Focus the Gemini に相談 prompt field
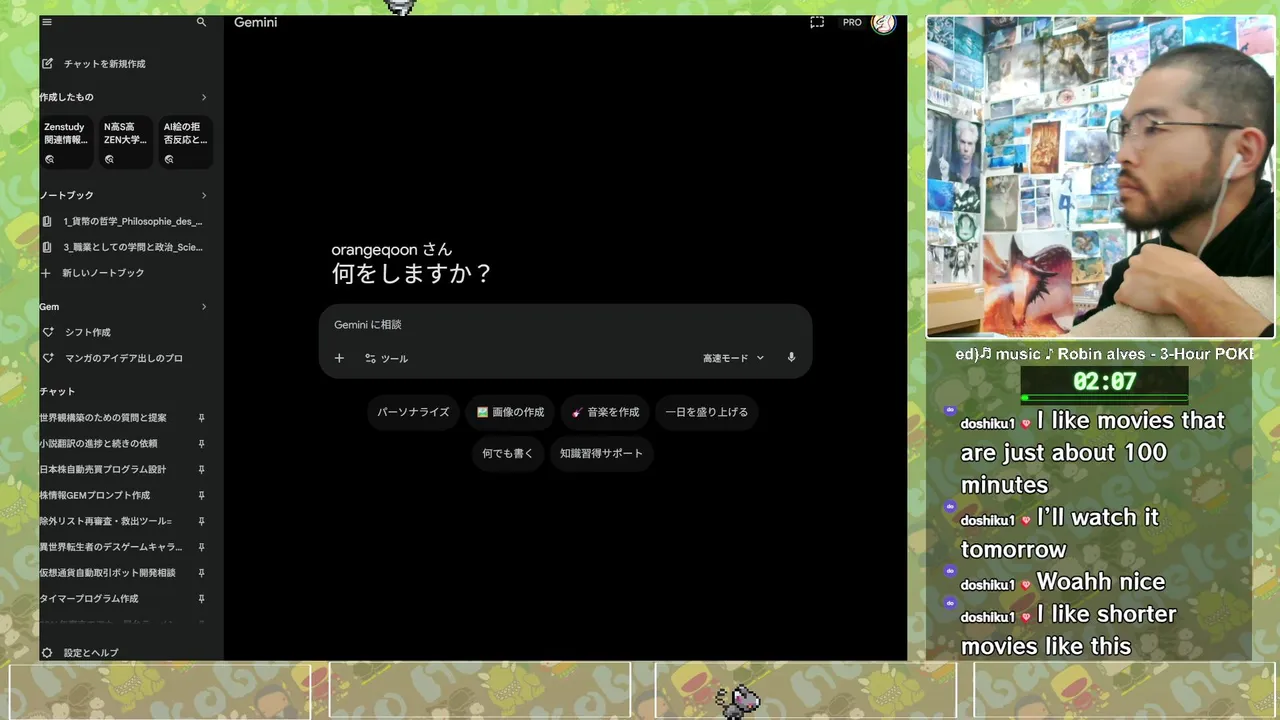 pos(565,325)
